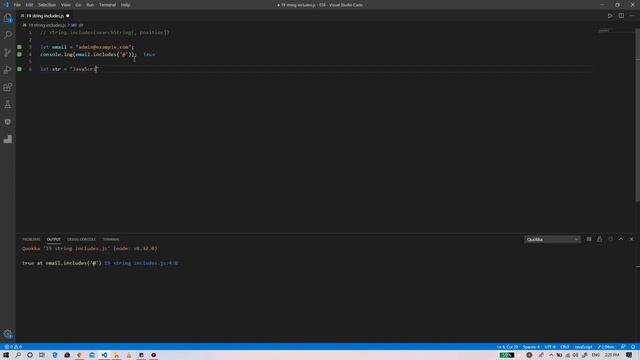The width and height of the screenshot is (640, 360).
Task: Click the Quokka green indicator on line 6
Action: (x=19, y=69)
